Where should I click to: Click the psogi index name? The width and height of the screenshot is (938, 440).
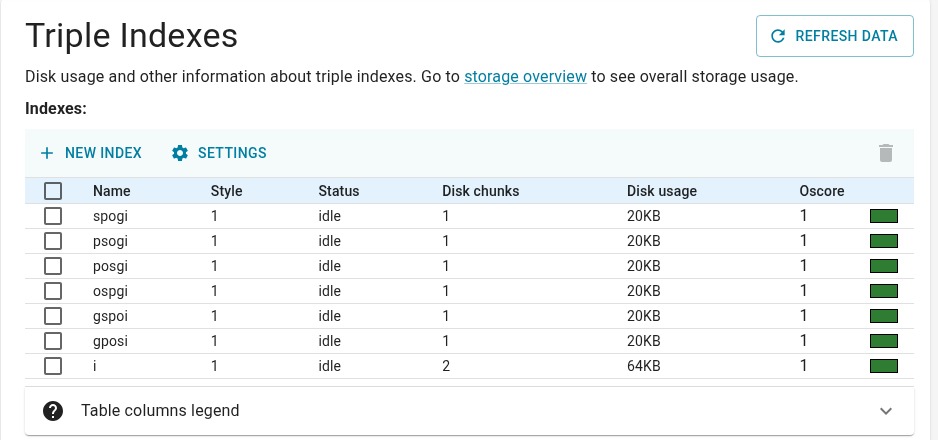coord(111,242)
